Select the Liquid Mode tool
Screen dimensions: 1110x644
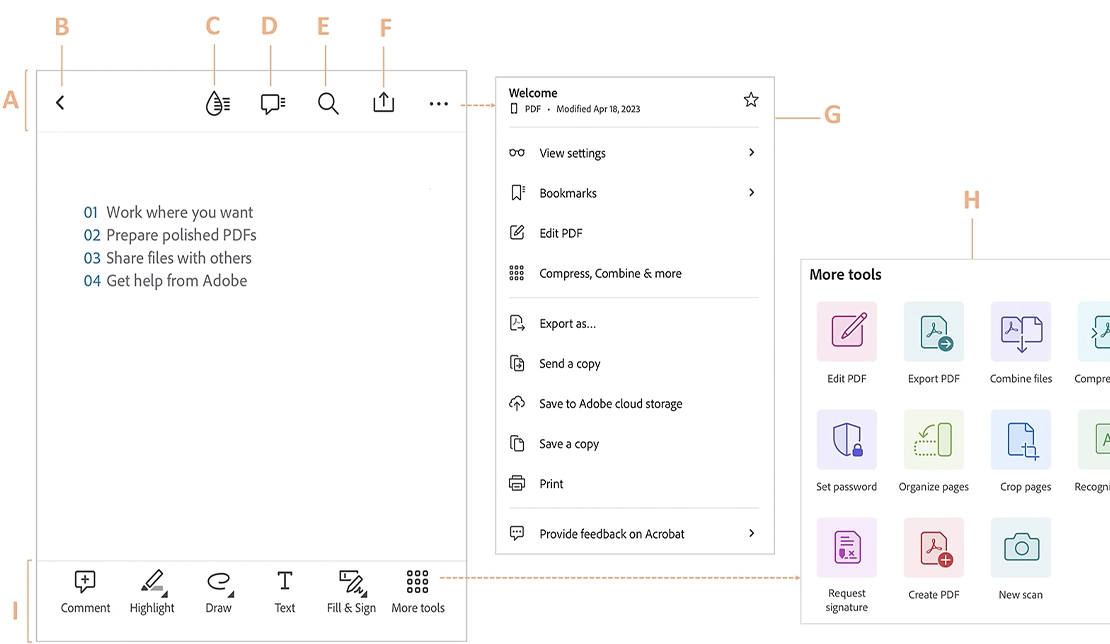[217, 102]
